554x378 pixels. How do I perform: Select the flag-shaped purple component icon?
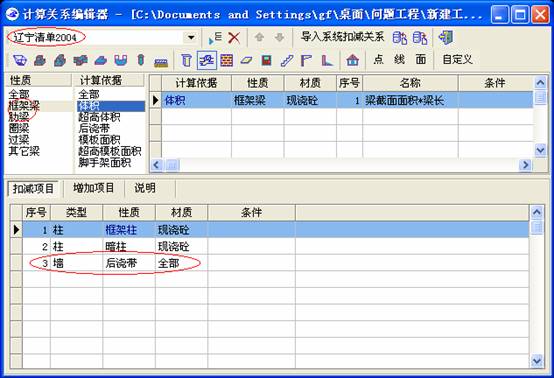point(306,60)
